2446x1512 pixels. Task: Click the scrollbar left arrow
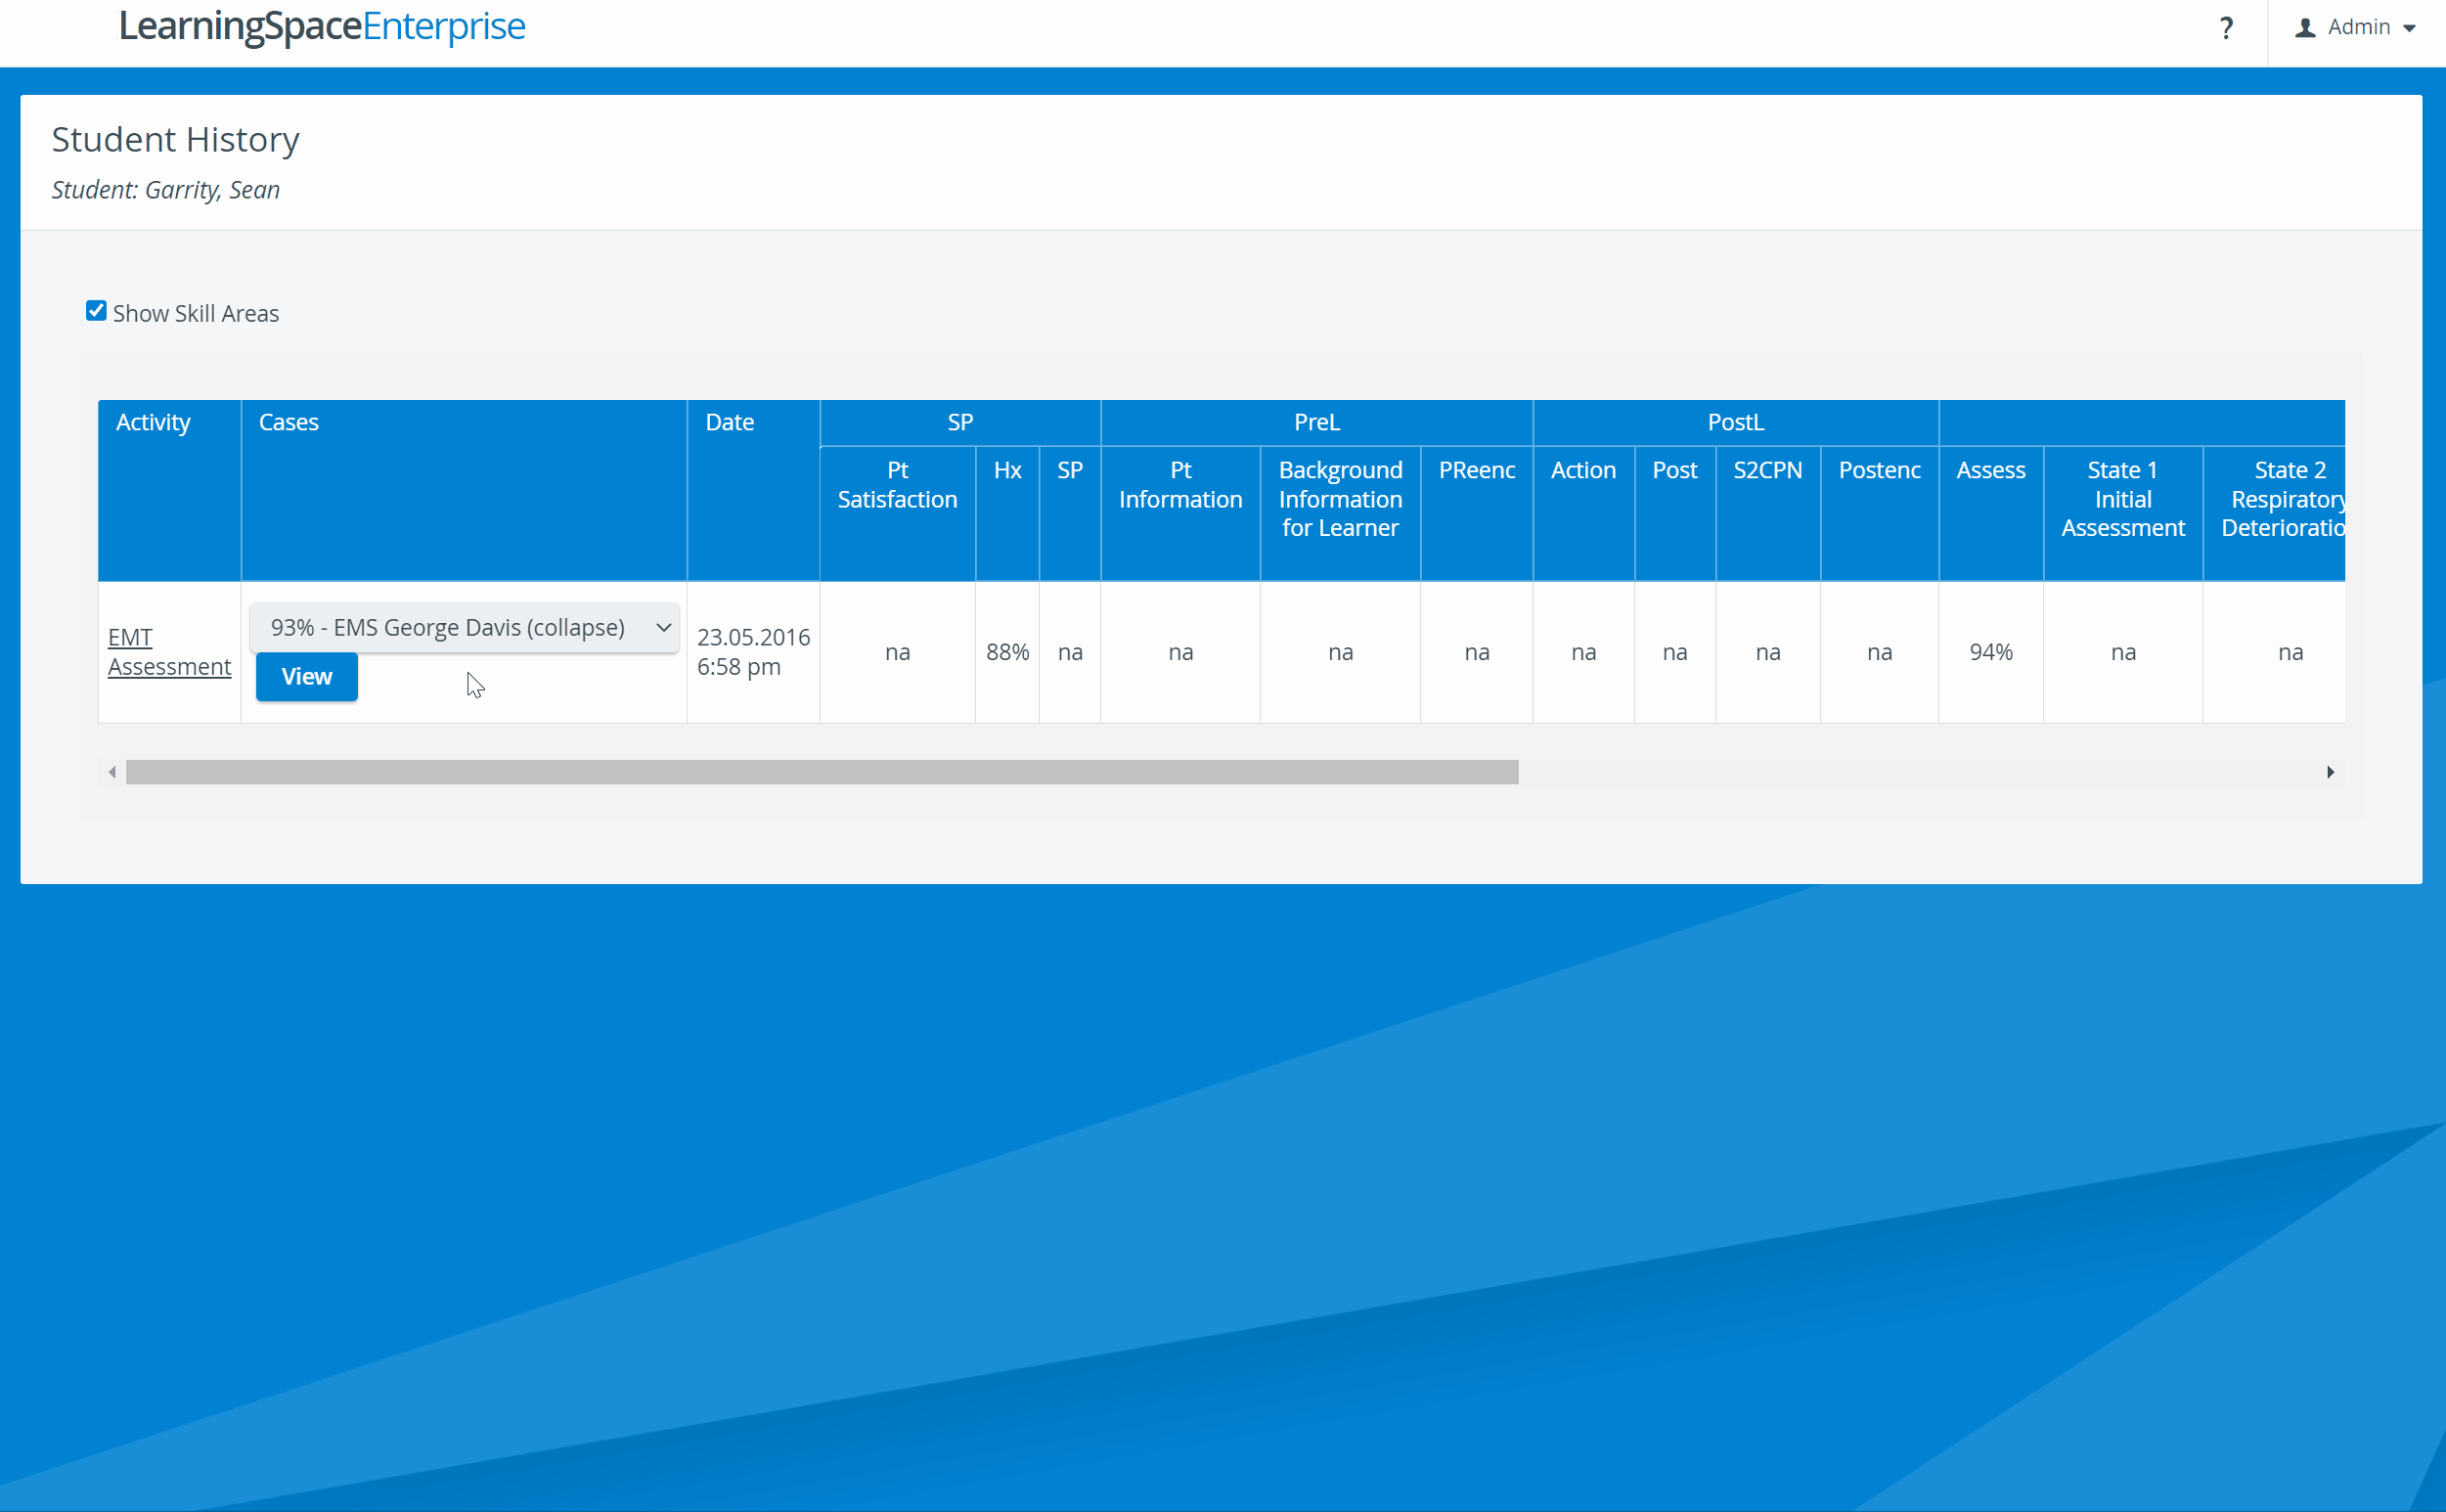(x=112, y=772)
